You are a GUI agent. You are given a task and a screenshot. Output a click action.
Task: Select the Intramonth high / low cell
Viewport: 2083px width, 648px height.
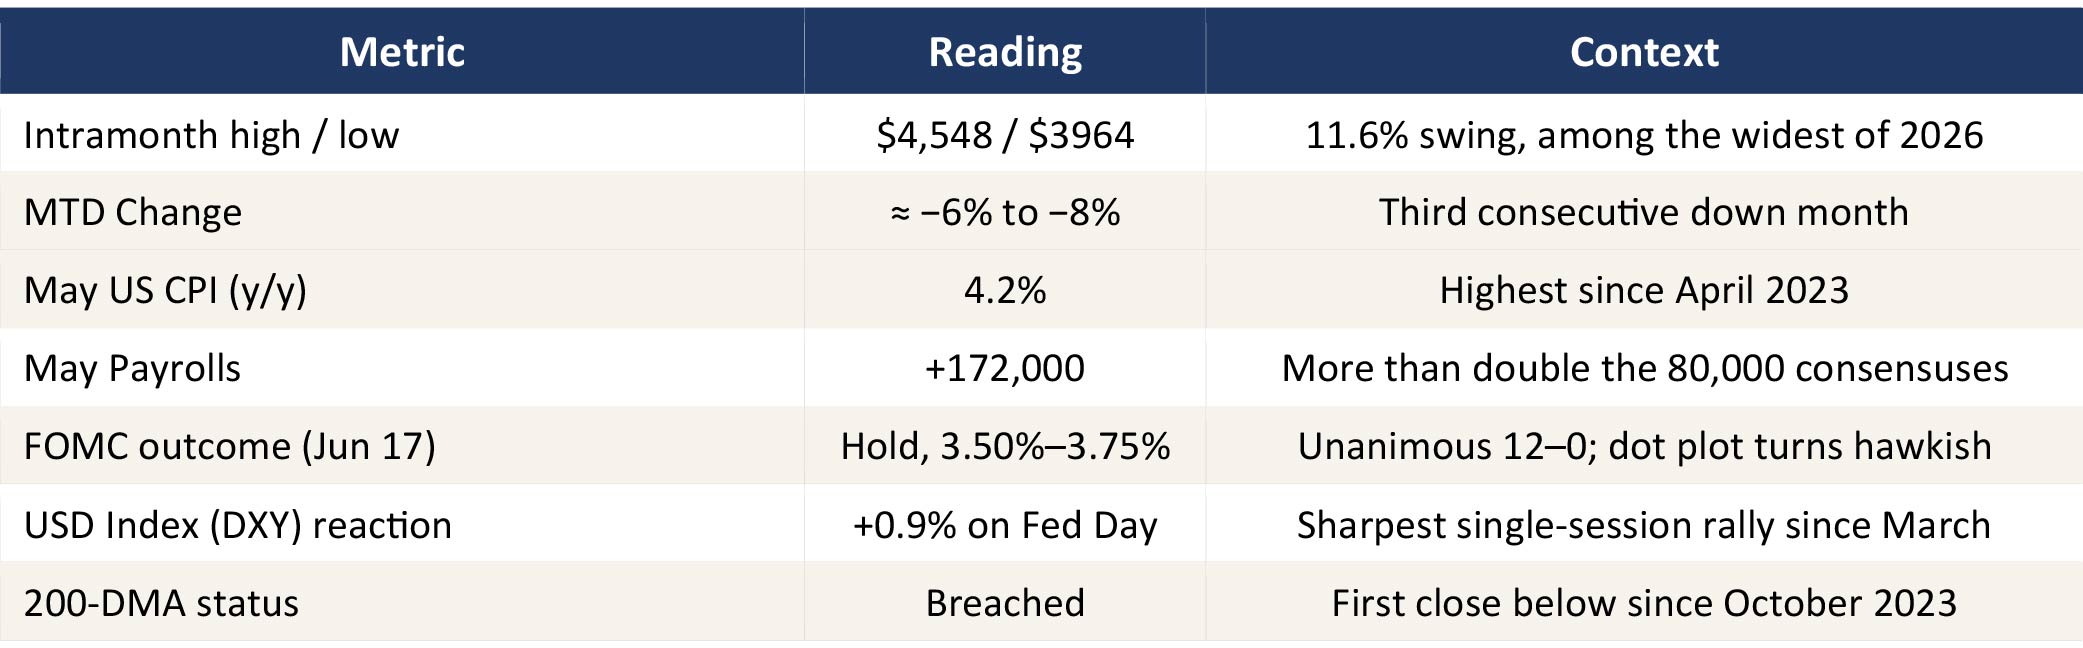402,134
